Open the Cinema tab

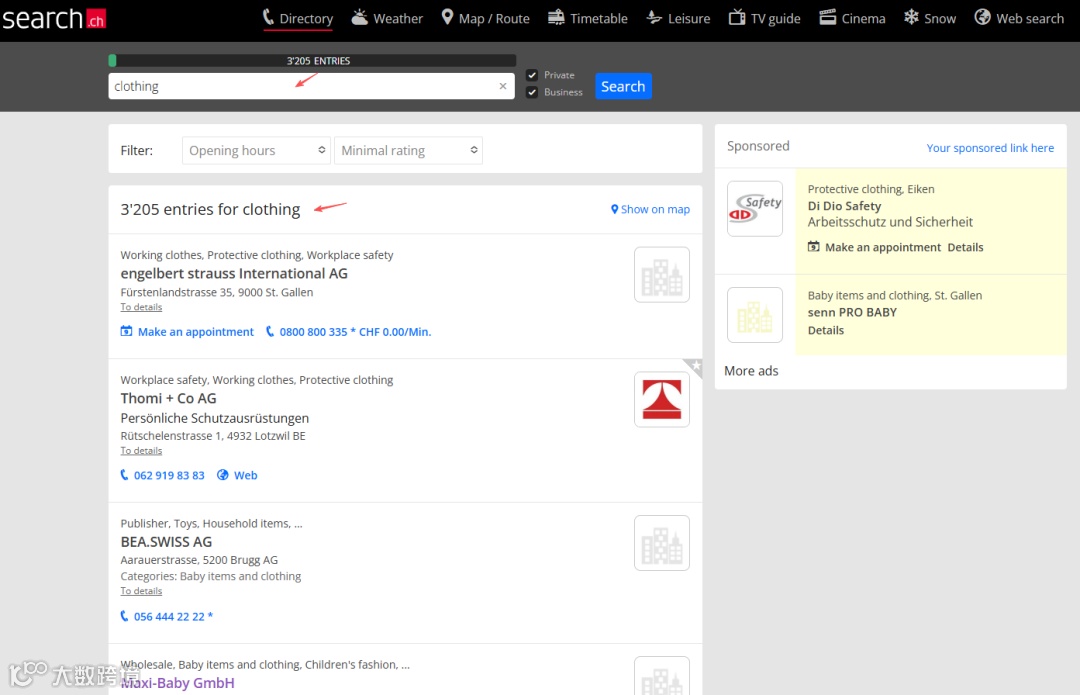(852, 19)
